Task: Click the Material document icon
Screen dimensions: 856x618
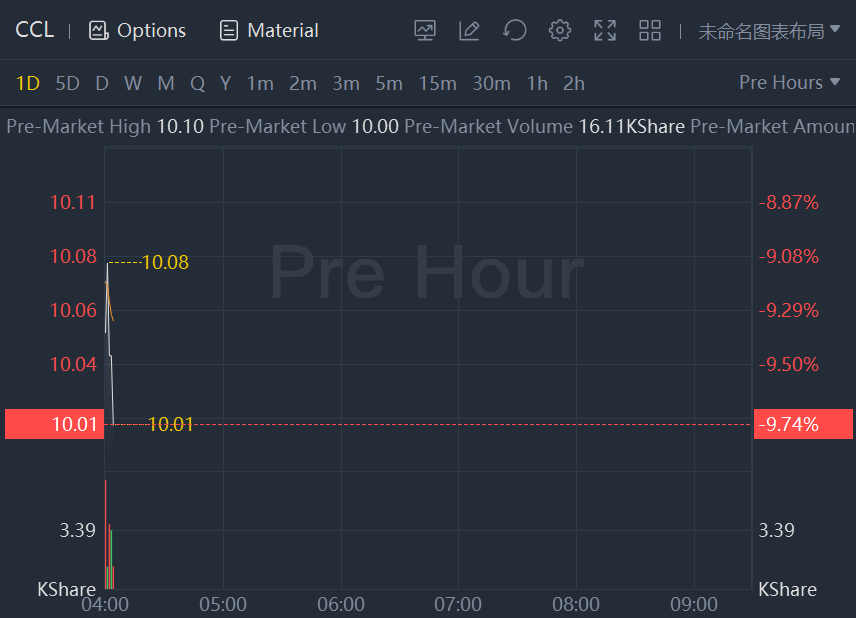Action: pos(229,31)
